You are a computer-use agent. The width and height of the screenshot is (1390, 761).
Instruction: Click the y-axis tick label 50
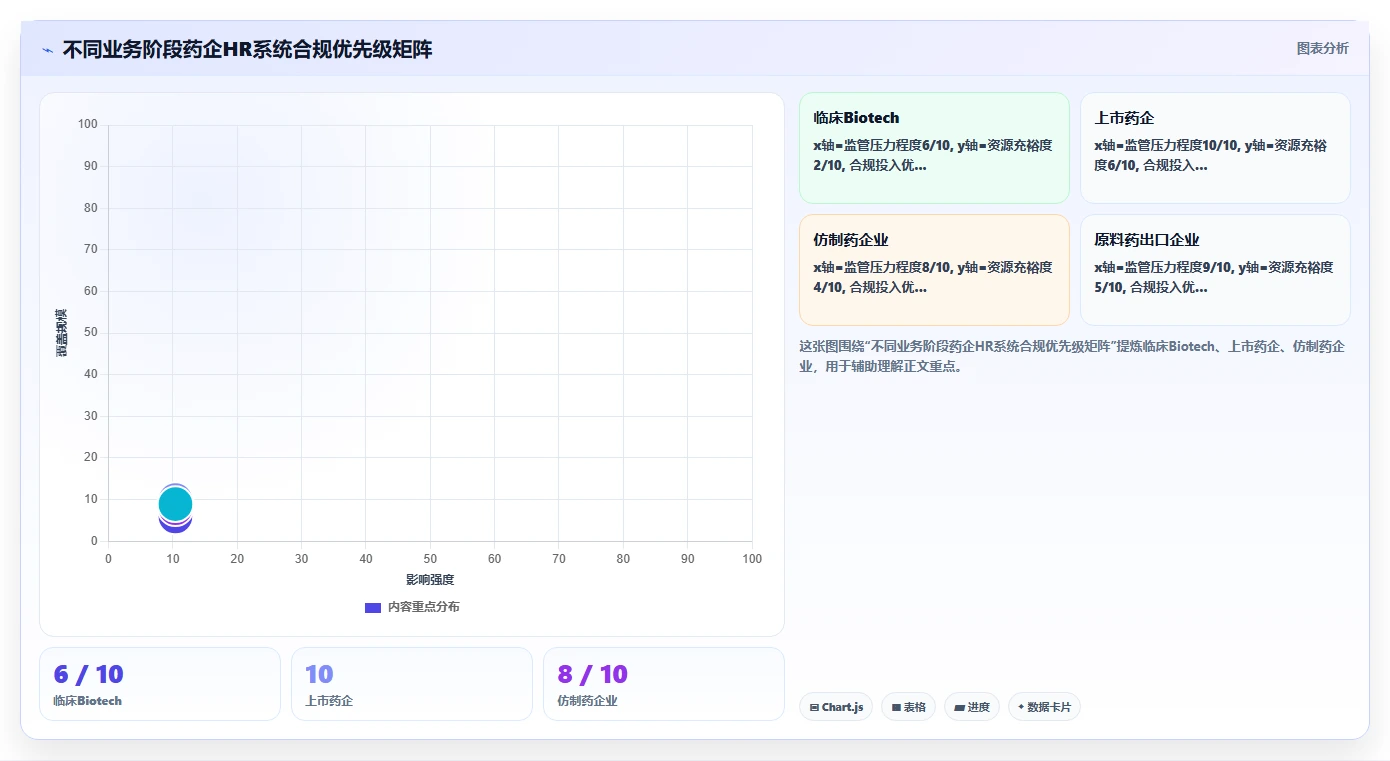(91, 333)
